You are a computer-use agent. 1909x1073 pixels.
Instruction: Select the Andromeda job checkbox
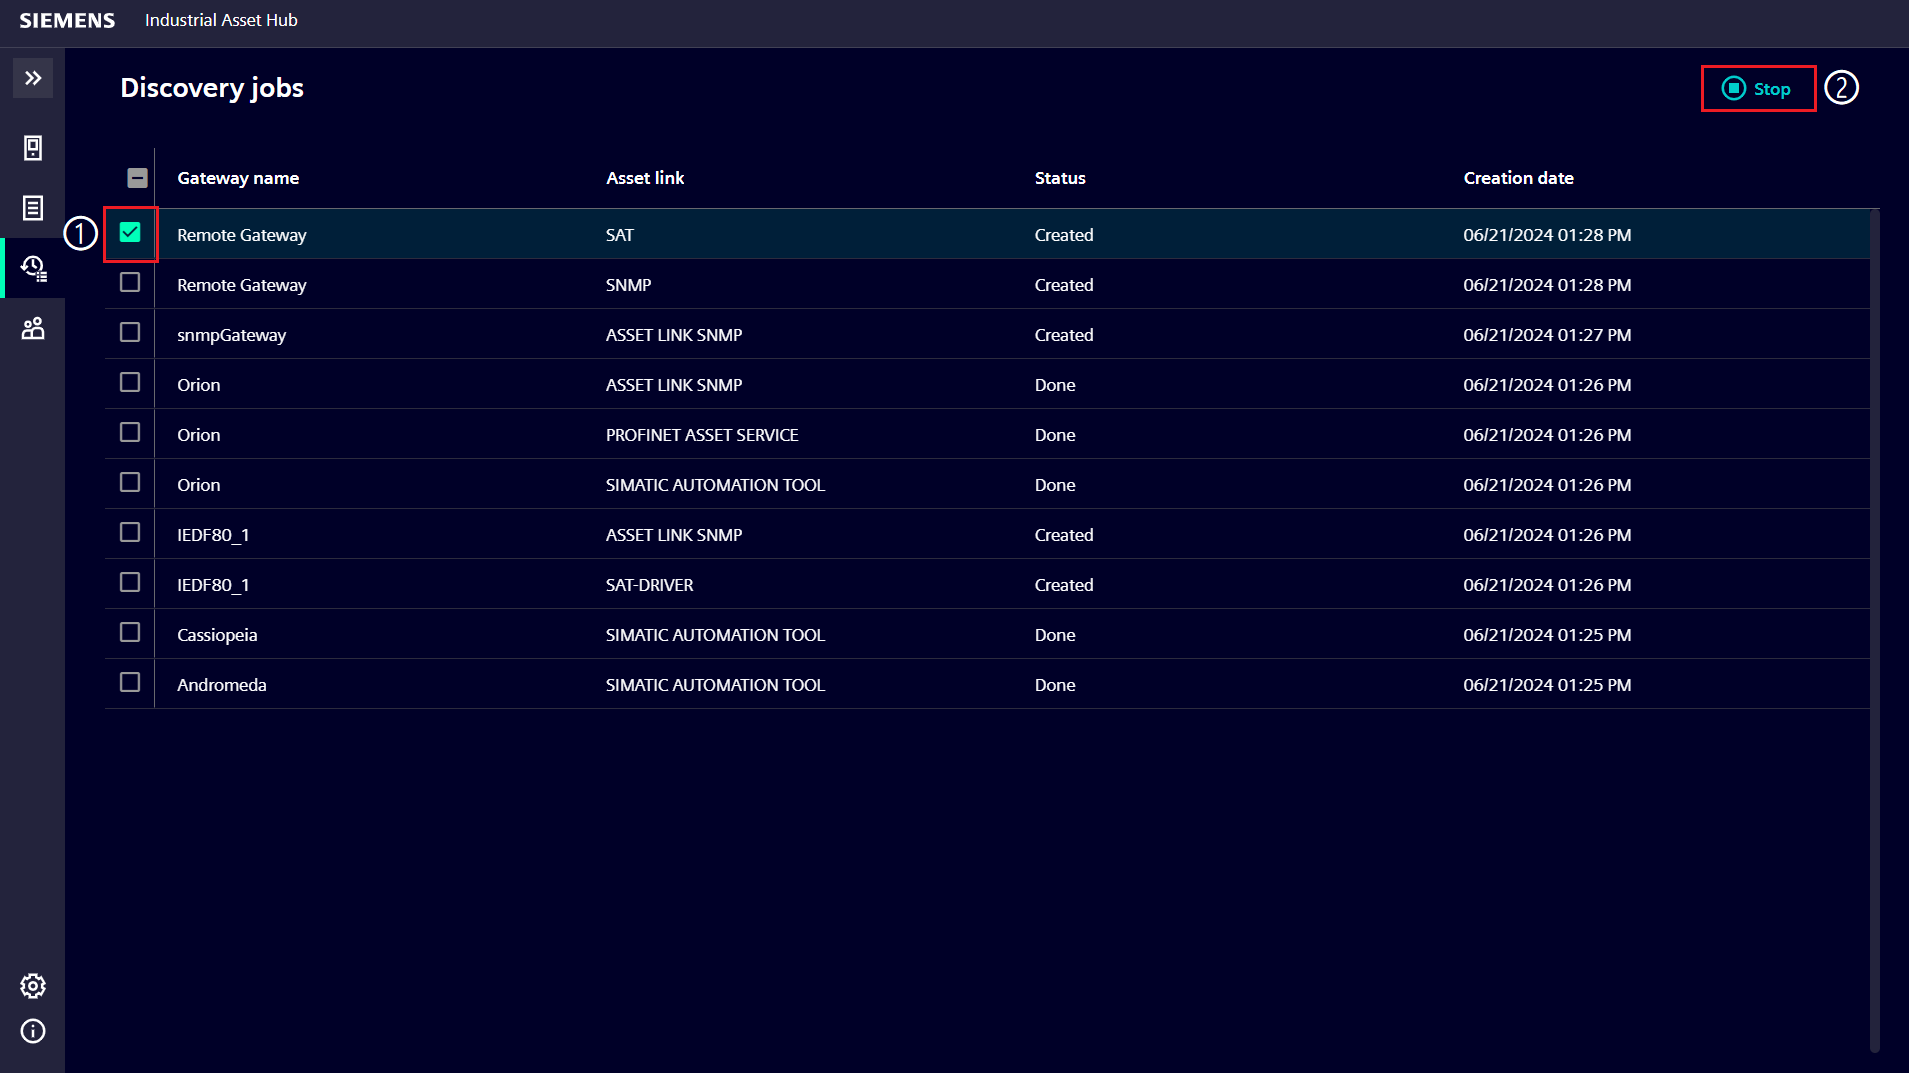pyautogui.click(x=130, y=683)
